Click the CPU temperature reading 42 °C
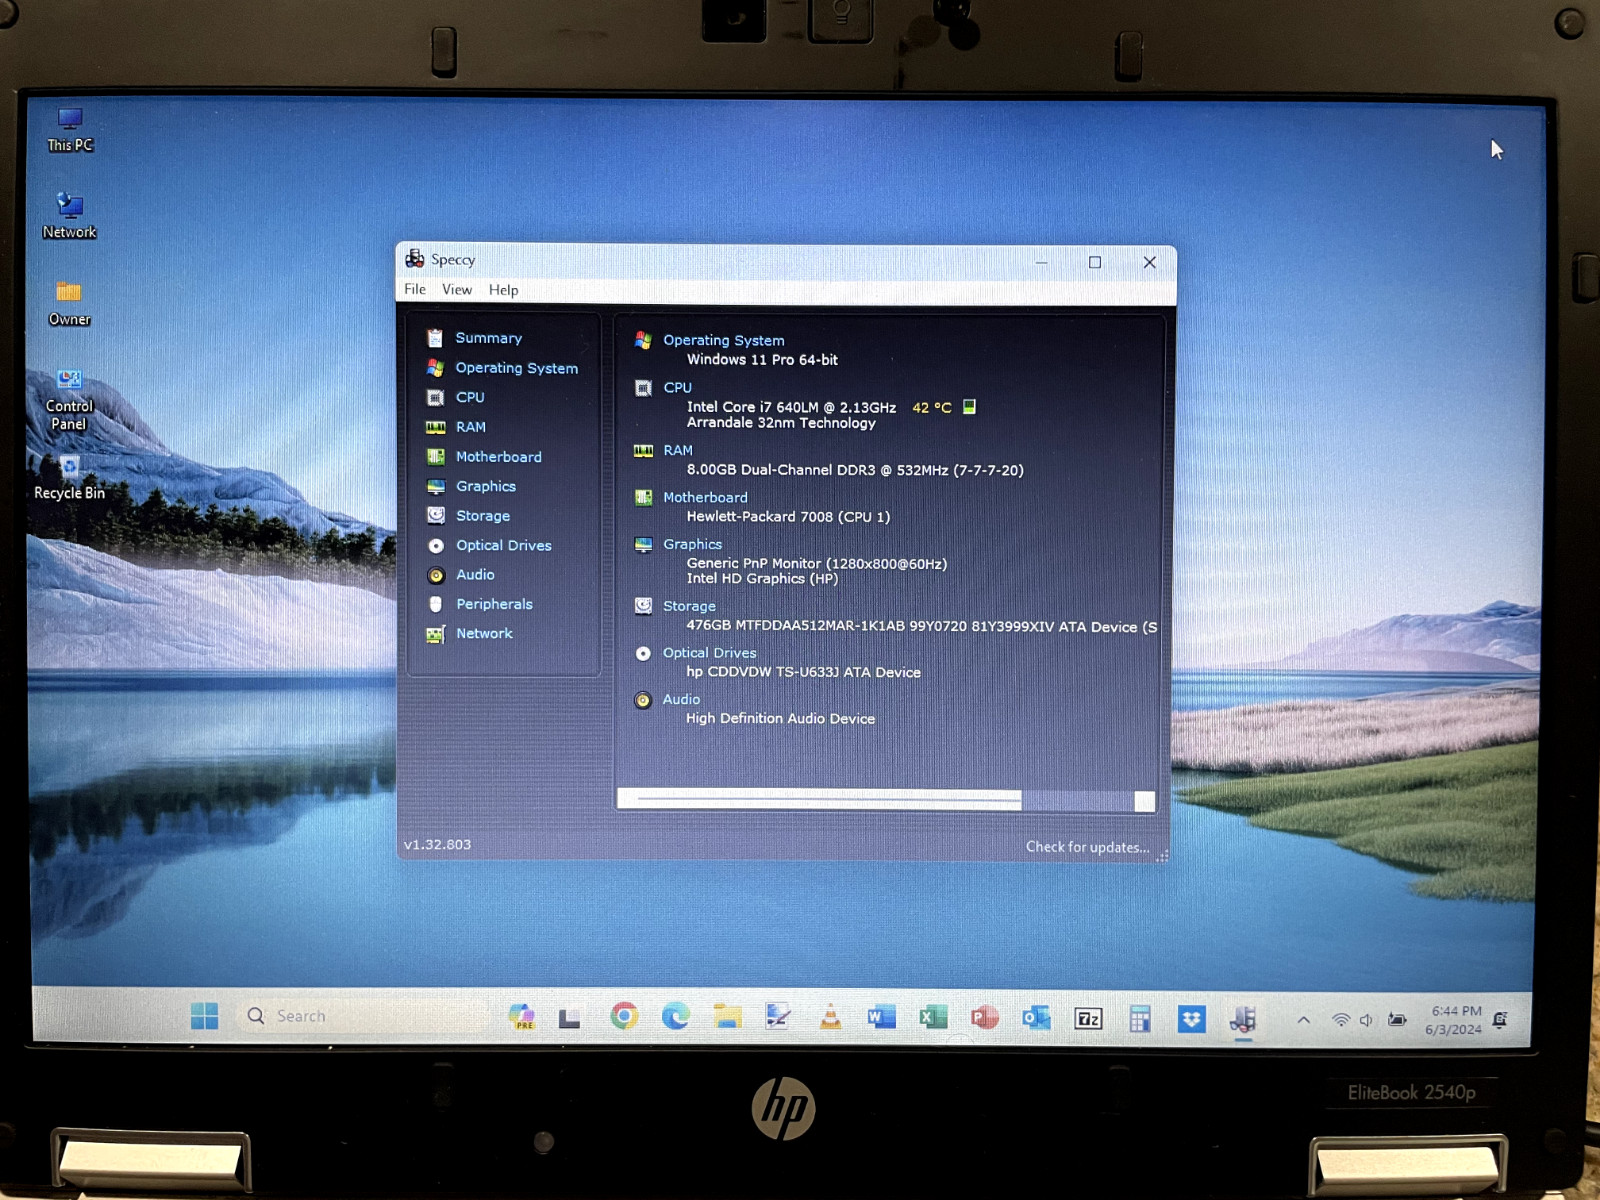The width and height of the screenshot is (1600, 1200). click(x=931, y=407)
